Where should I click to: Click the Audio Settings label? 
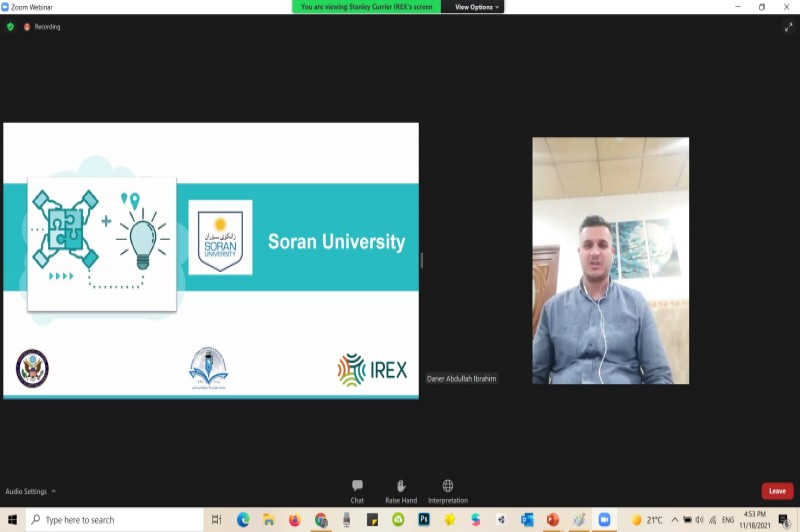click(26, 491)
